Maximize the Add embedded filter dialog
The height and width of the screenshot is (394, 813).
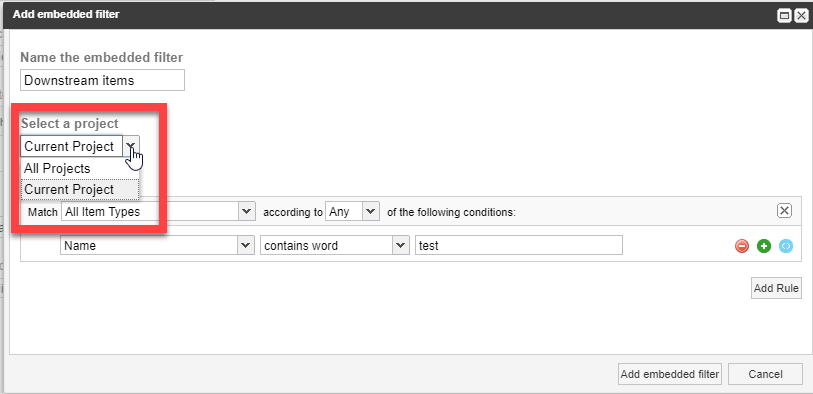784,16
